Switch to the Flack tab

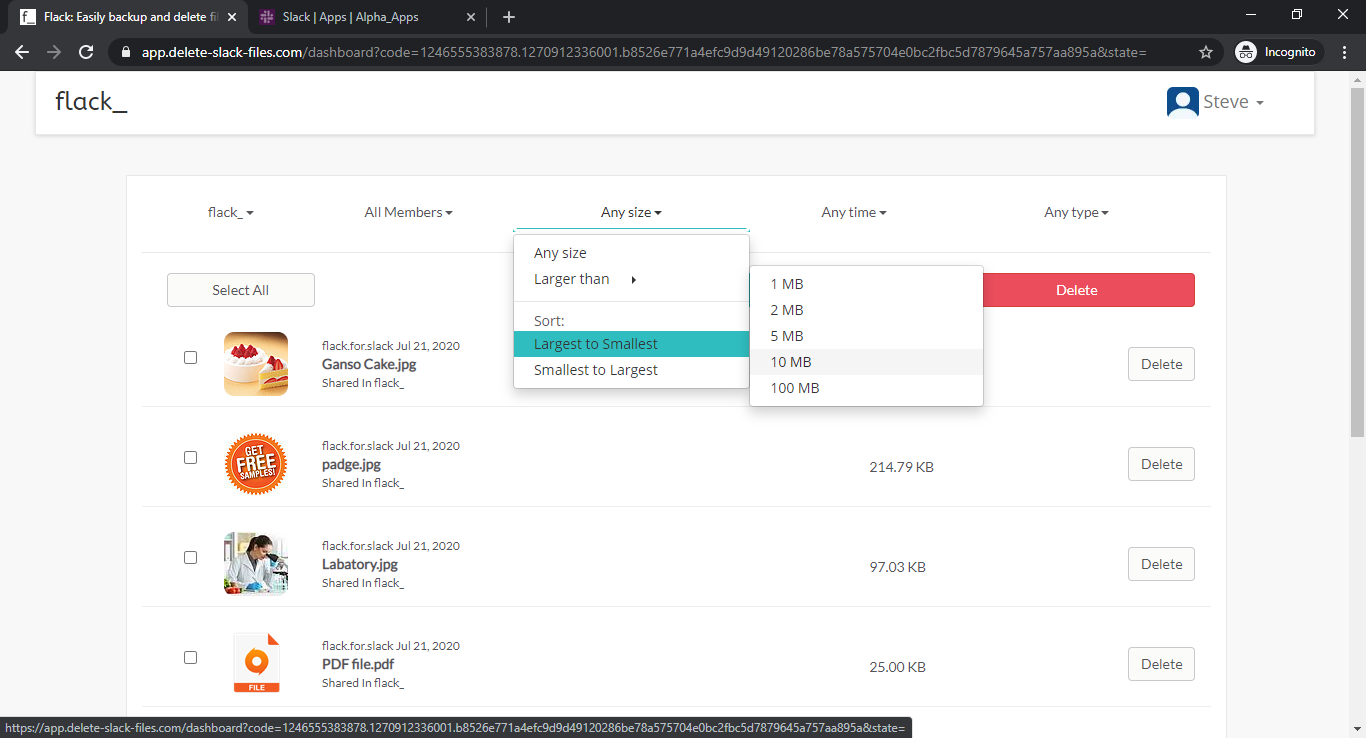pos(126,17)
